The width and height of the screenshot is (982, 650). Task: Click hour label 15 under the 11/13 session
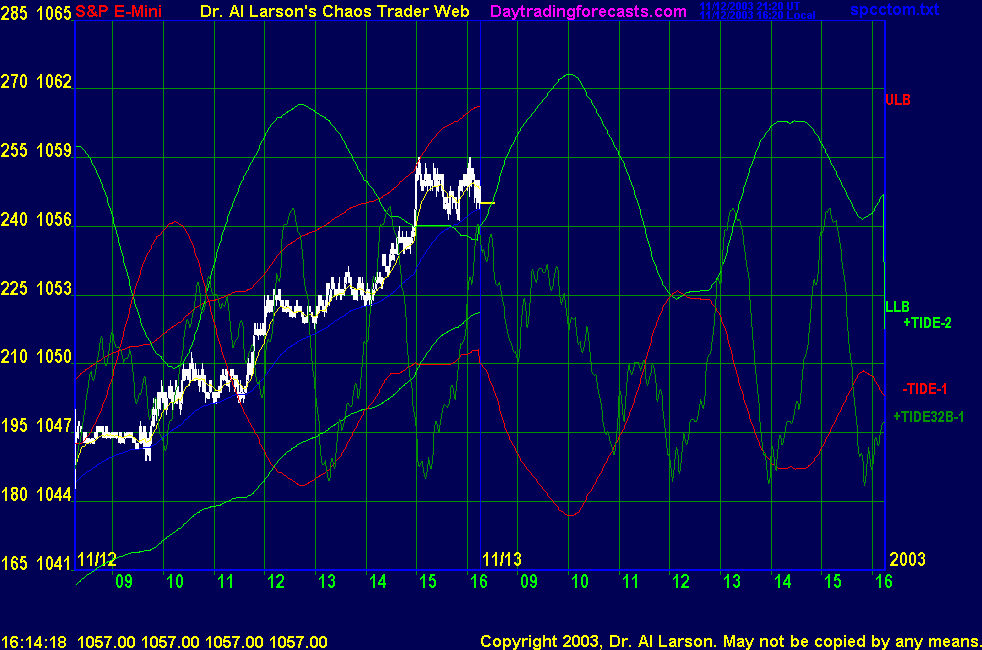click(833, 582)
